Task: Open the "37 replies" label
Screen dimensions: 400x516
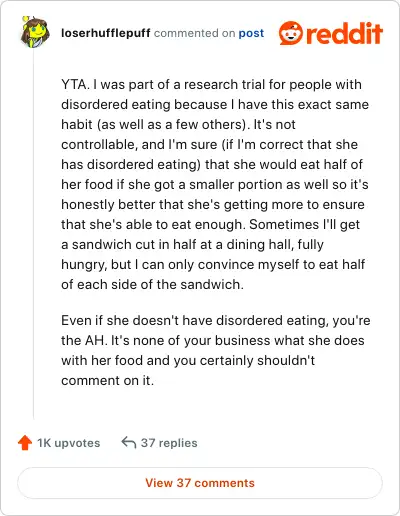Action: click(x=169, y=443)
